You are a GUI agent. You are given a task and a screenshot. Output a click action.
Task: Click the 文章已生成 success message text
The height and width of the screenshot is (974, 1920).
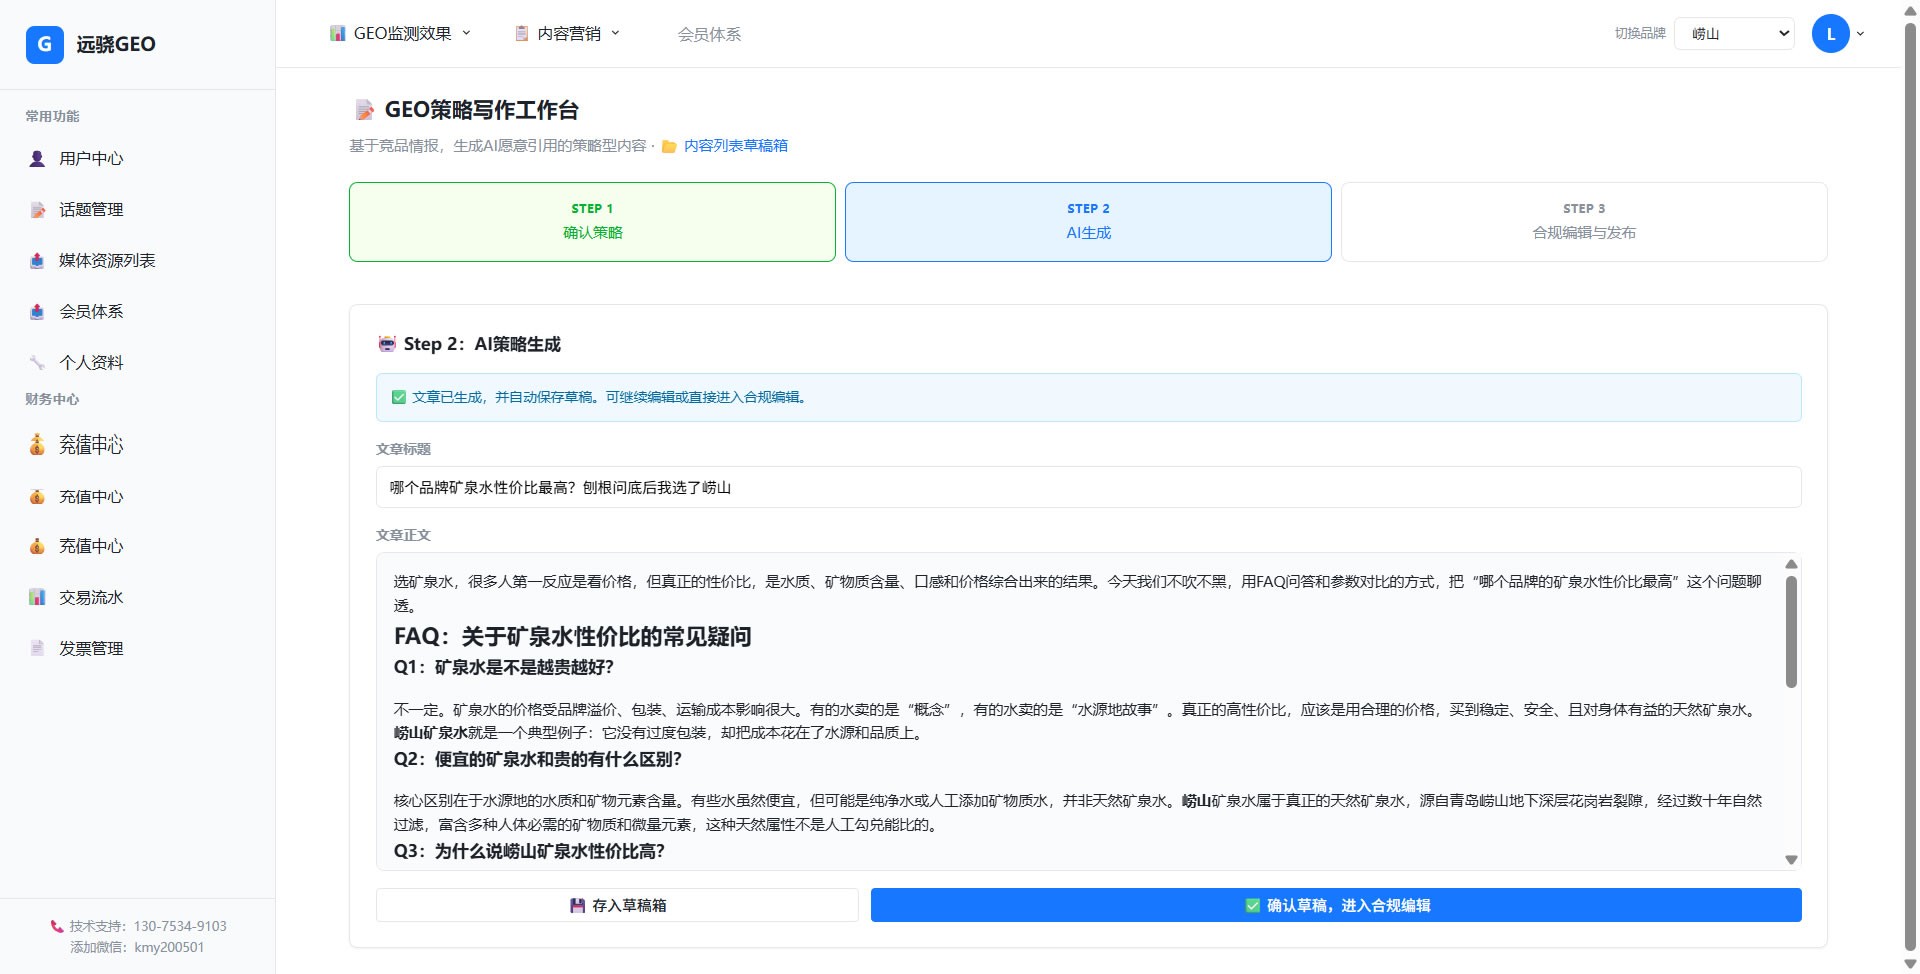click(610, 397)
